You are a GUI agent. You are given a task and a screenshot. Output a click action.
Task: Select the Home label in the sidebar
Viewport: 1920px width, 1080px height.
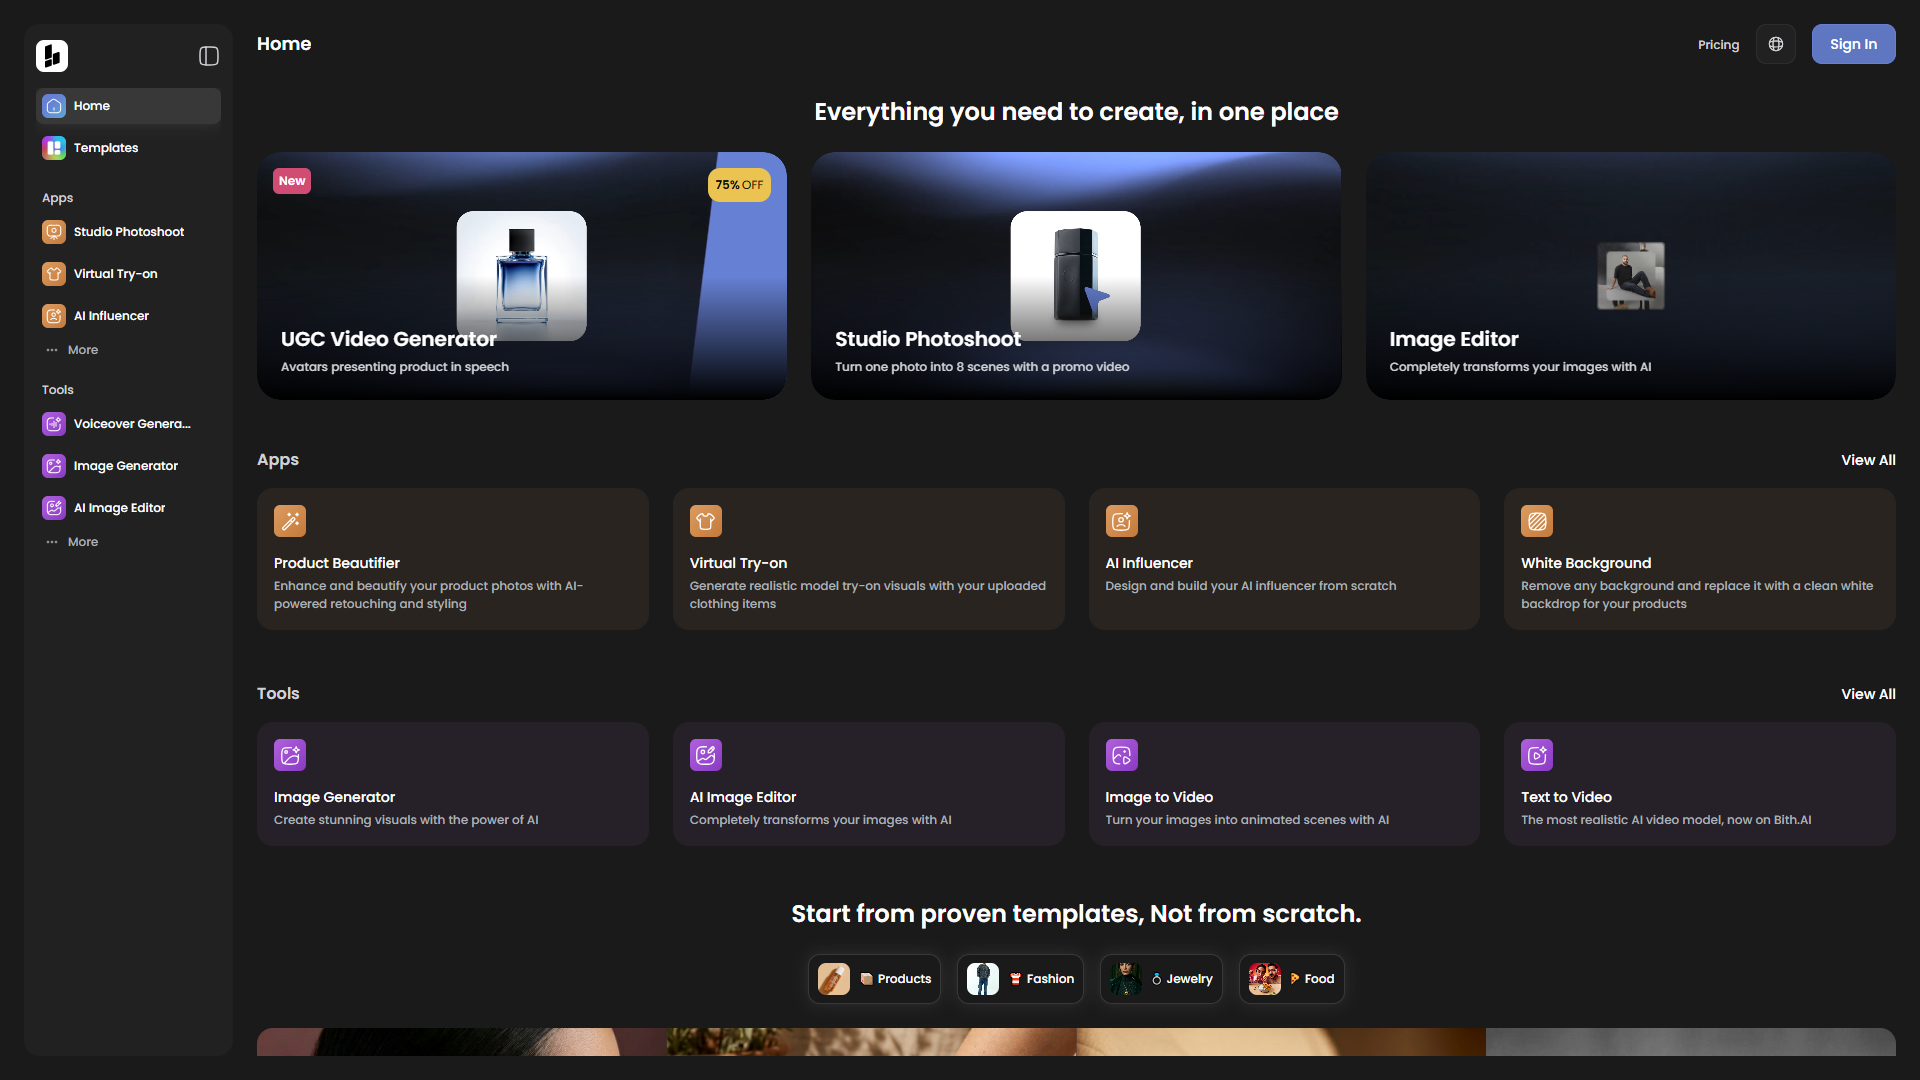pos(92,106)
